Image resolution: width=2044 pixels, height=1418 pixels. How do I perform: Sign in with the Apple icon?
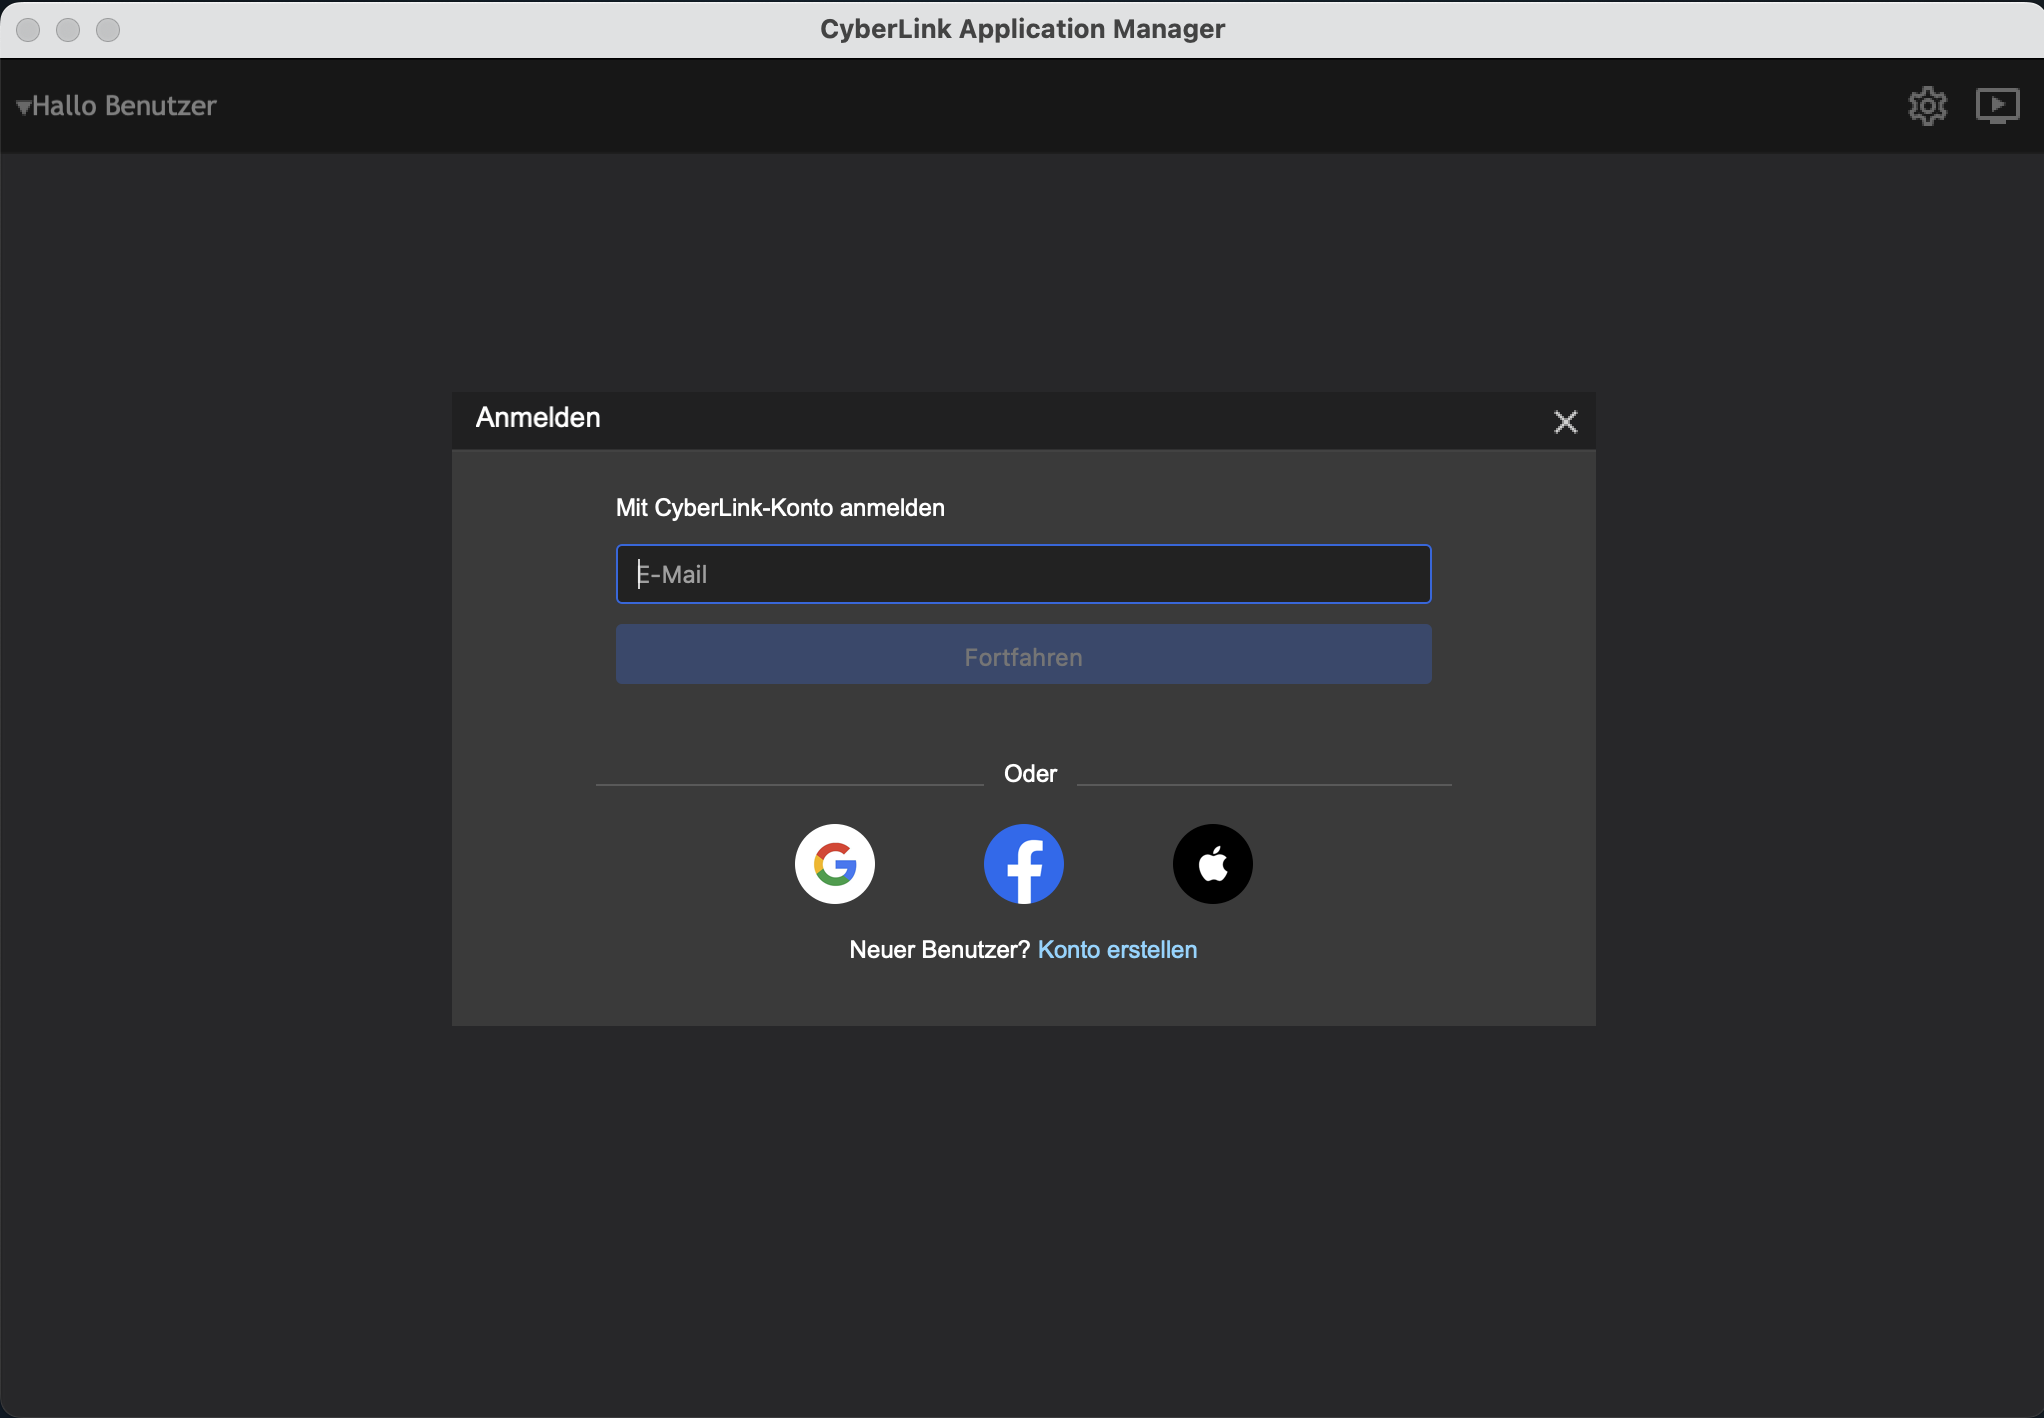point(1212,864)
